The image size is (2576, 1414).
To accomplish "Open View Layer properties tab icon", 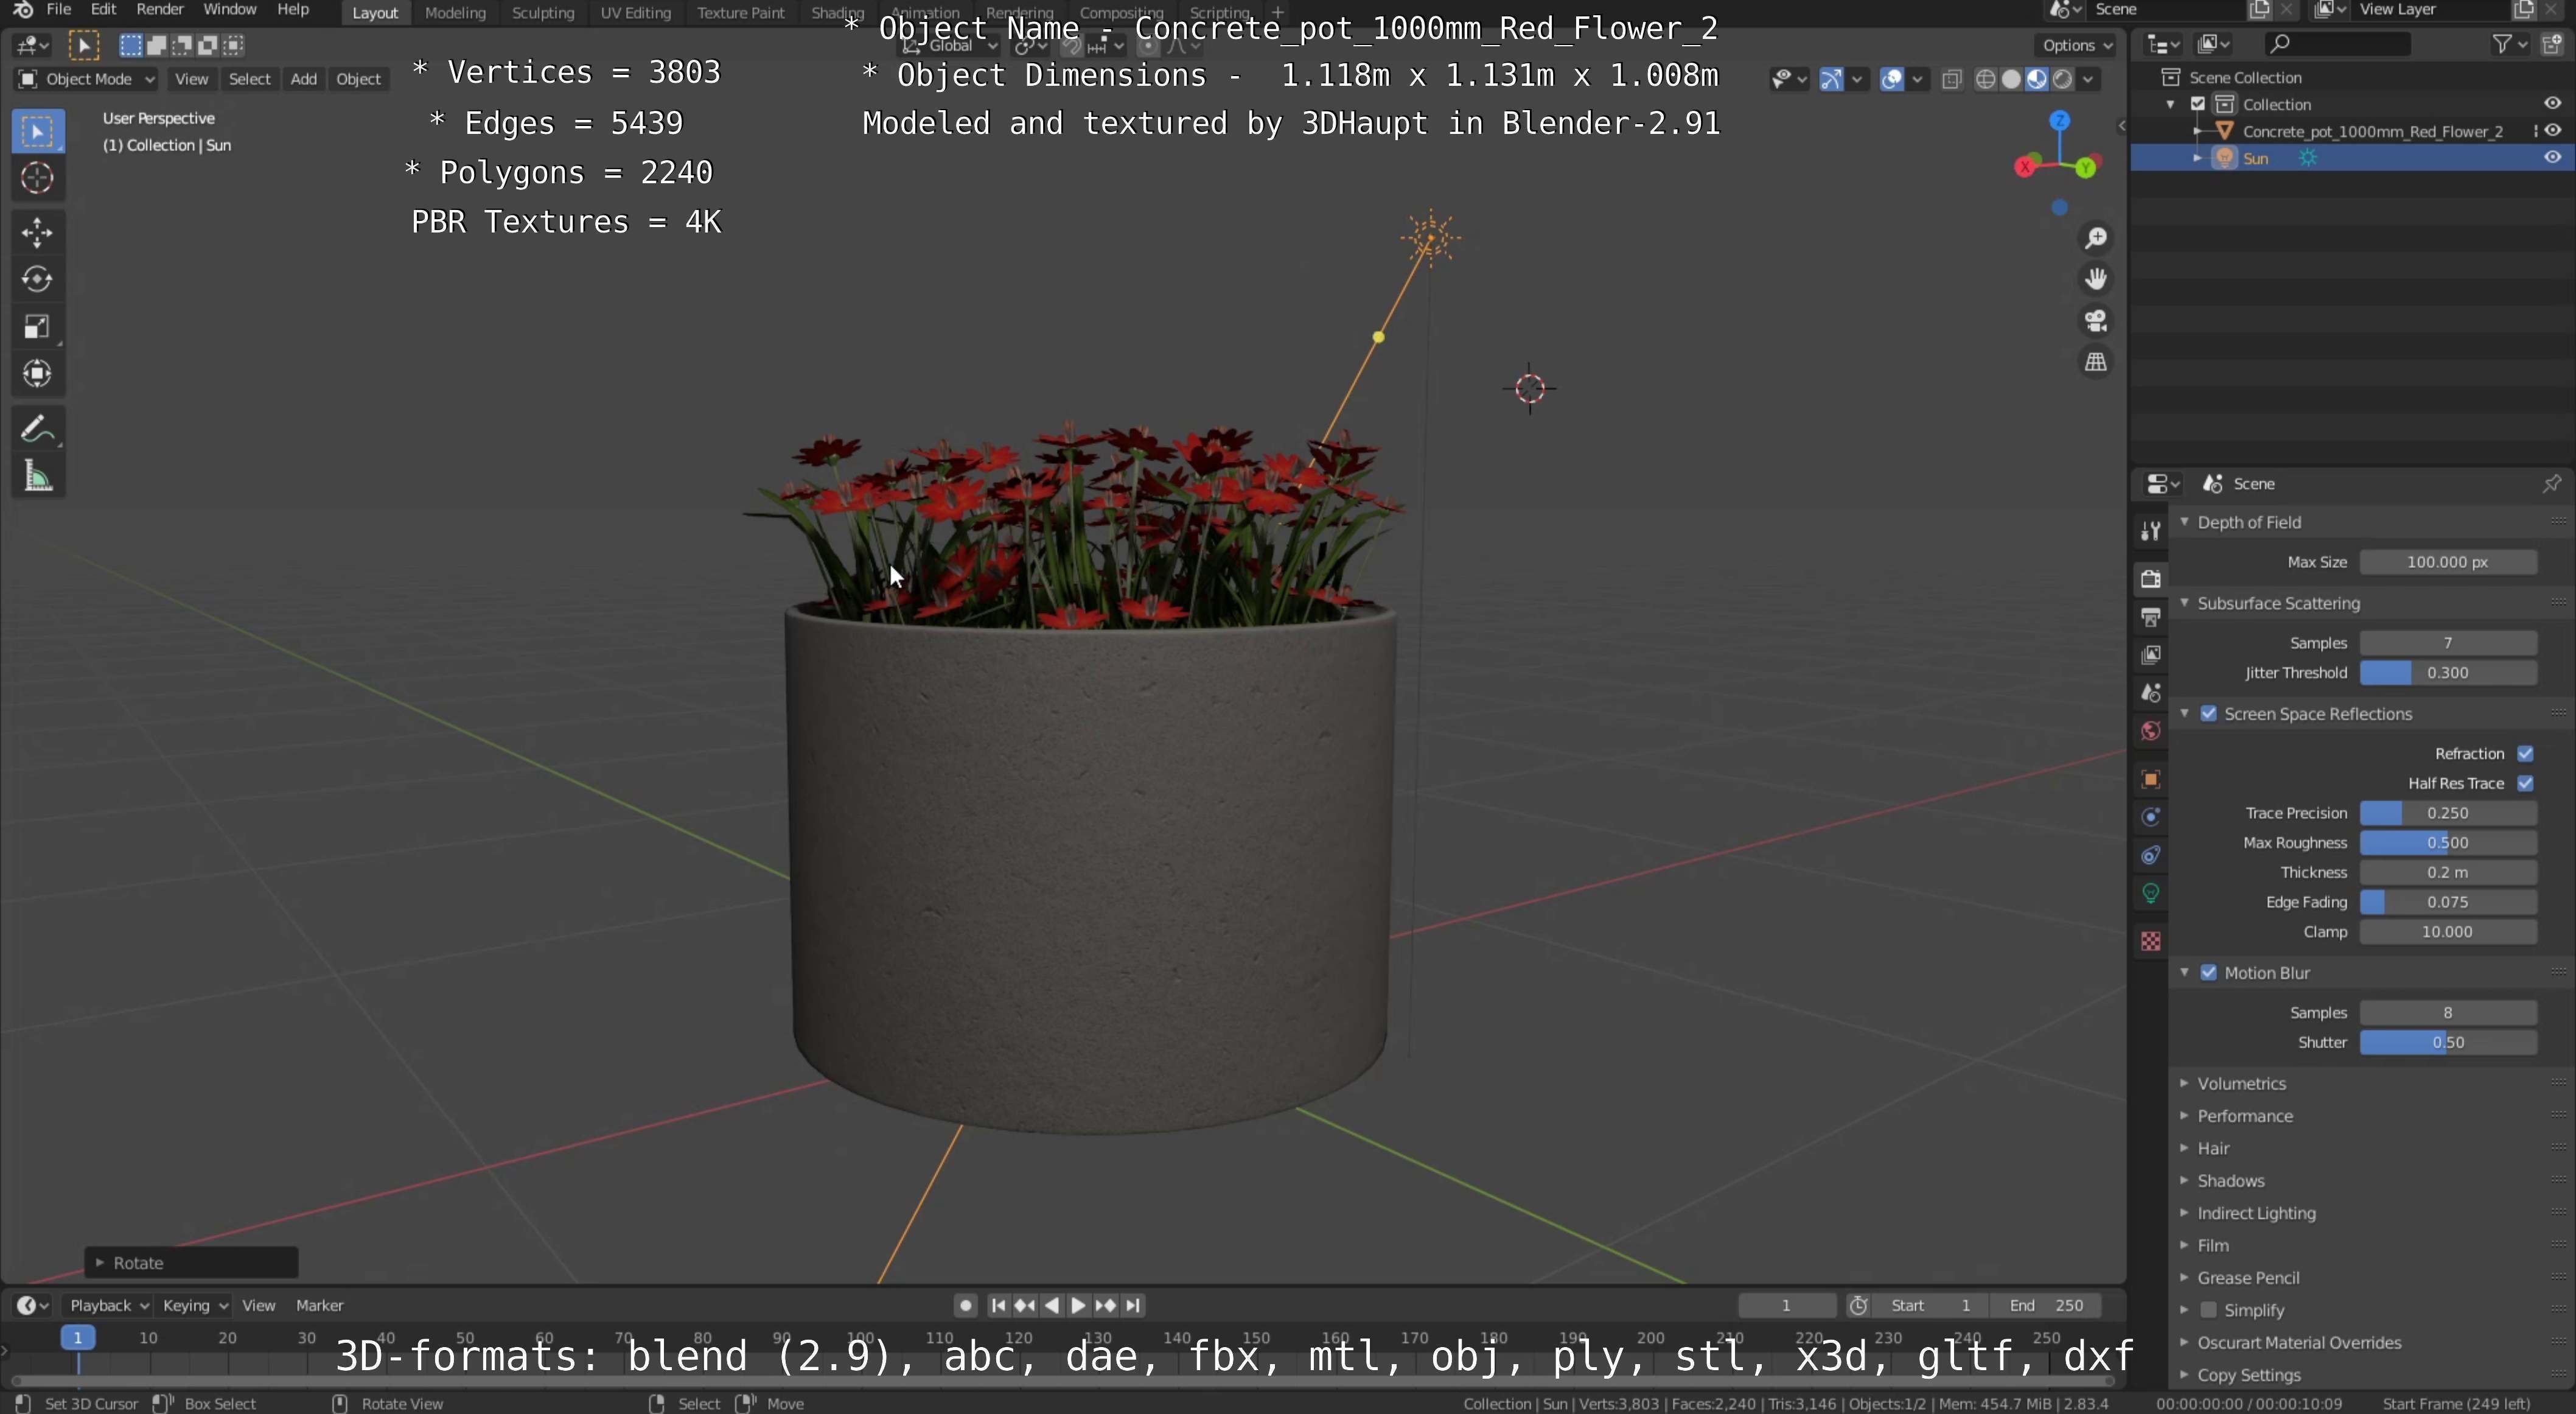I will (x=2150, y=655).
